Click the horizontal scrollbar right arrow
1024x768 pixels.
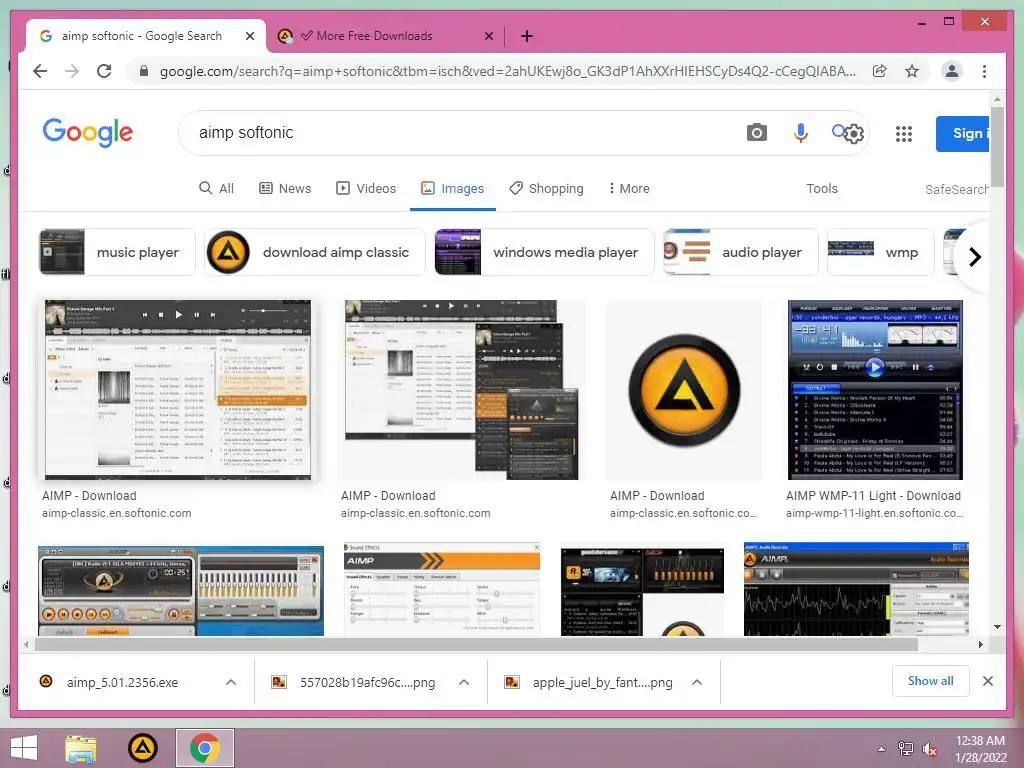(980, 645)
